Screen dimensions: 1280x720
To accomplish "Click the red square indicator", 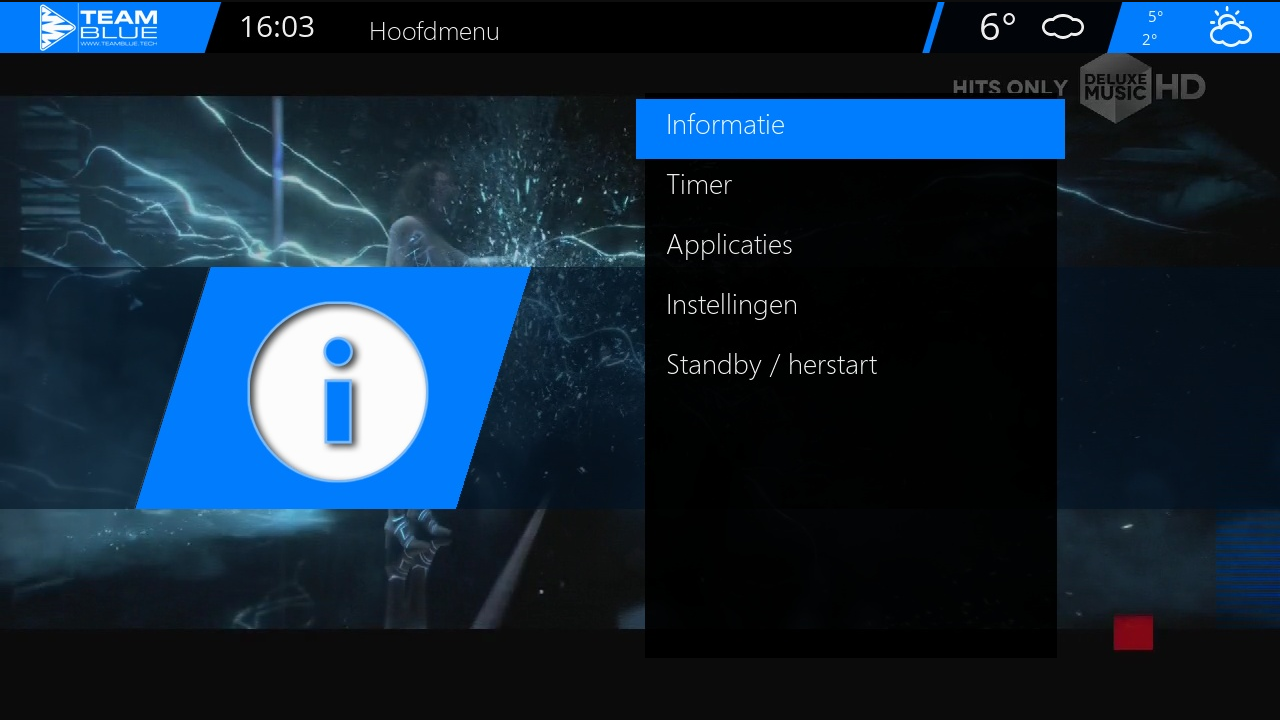I will tap(1133, 633).
